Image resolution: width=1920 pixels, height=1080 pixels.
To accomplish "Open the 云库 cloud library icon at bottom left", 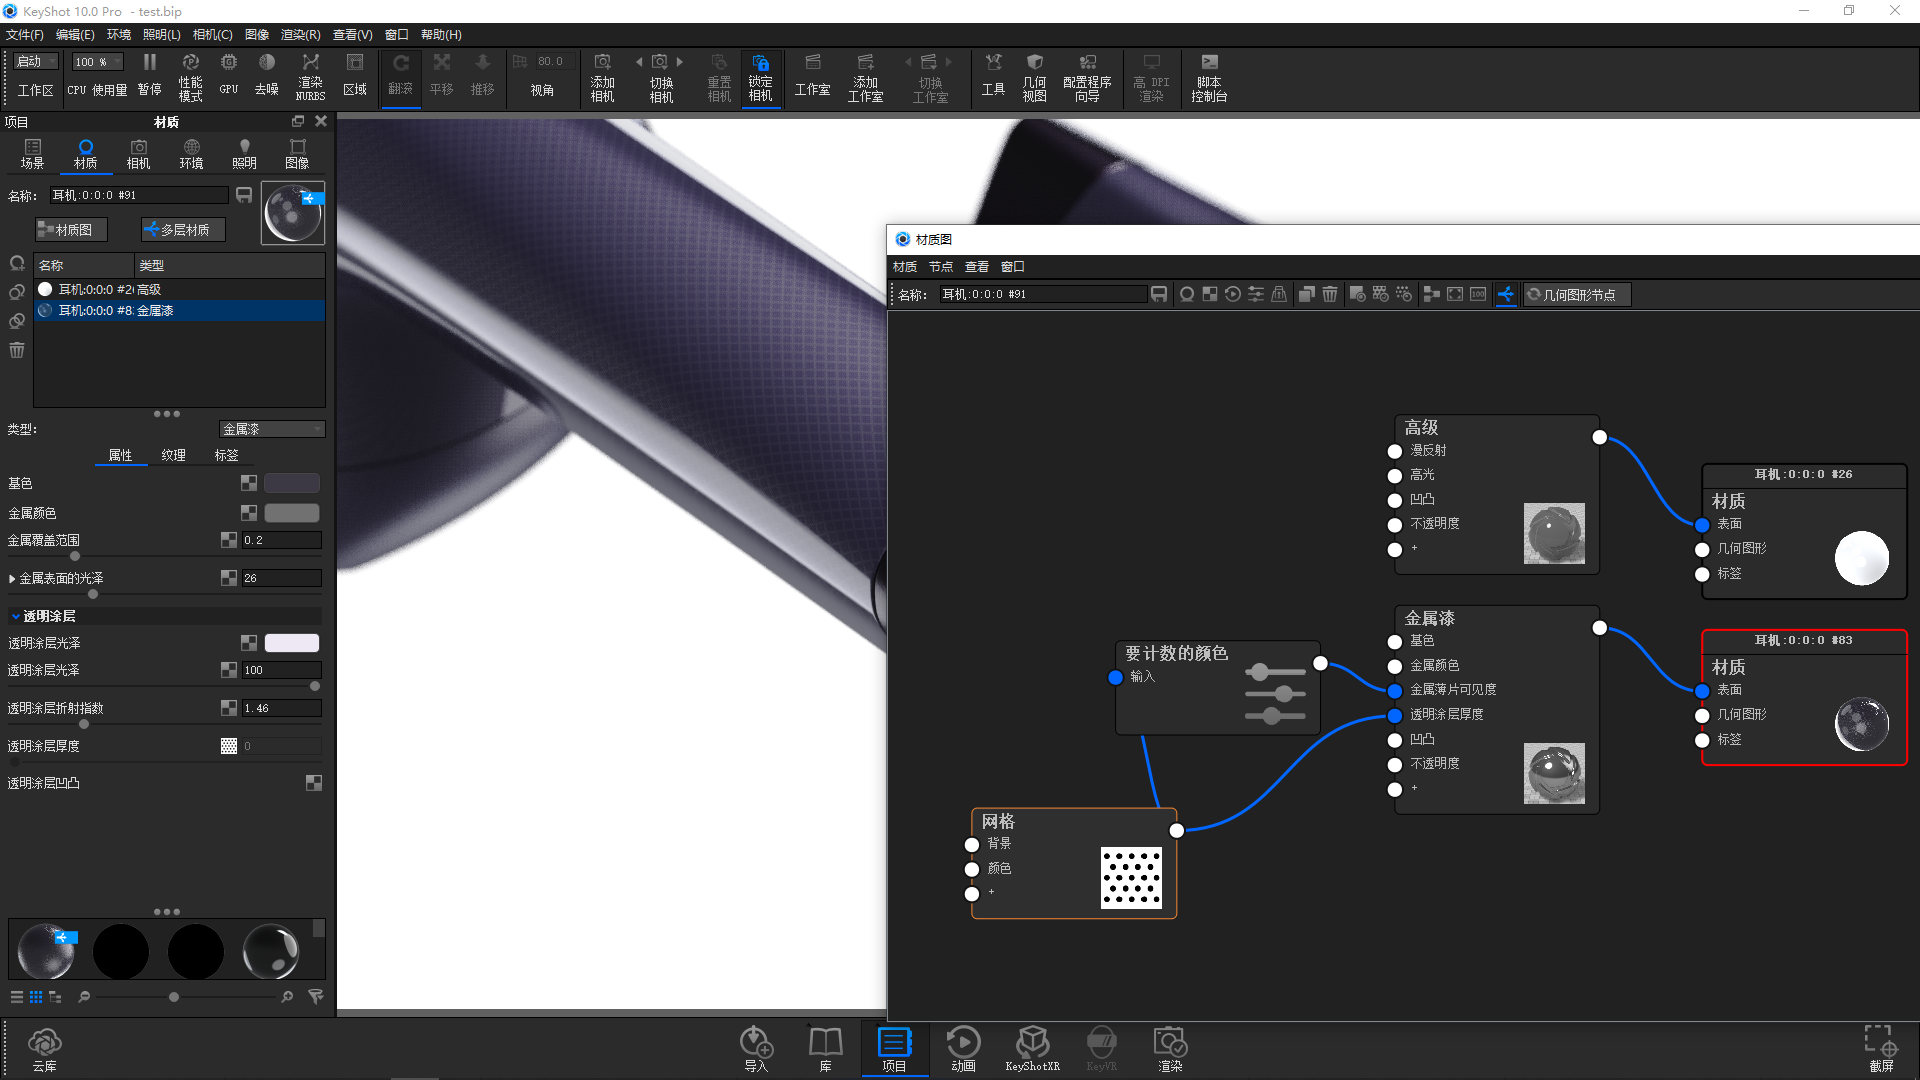I will point(45,1048).
